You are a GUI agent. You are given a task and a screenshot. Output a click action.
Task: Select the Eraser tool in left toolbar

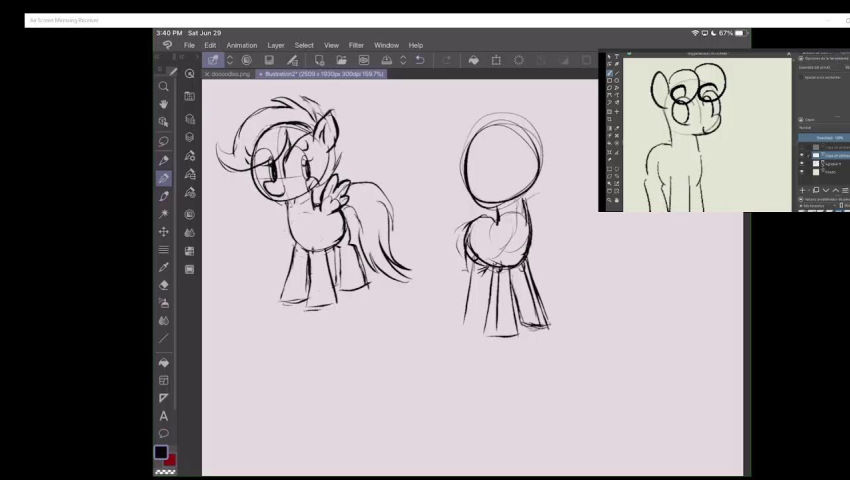tap(164, 285)
